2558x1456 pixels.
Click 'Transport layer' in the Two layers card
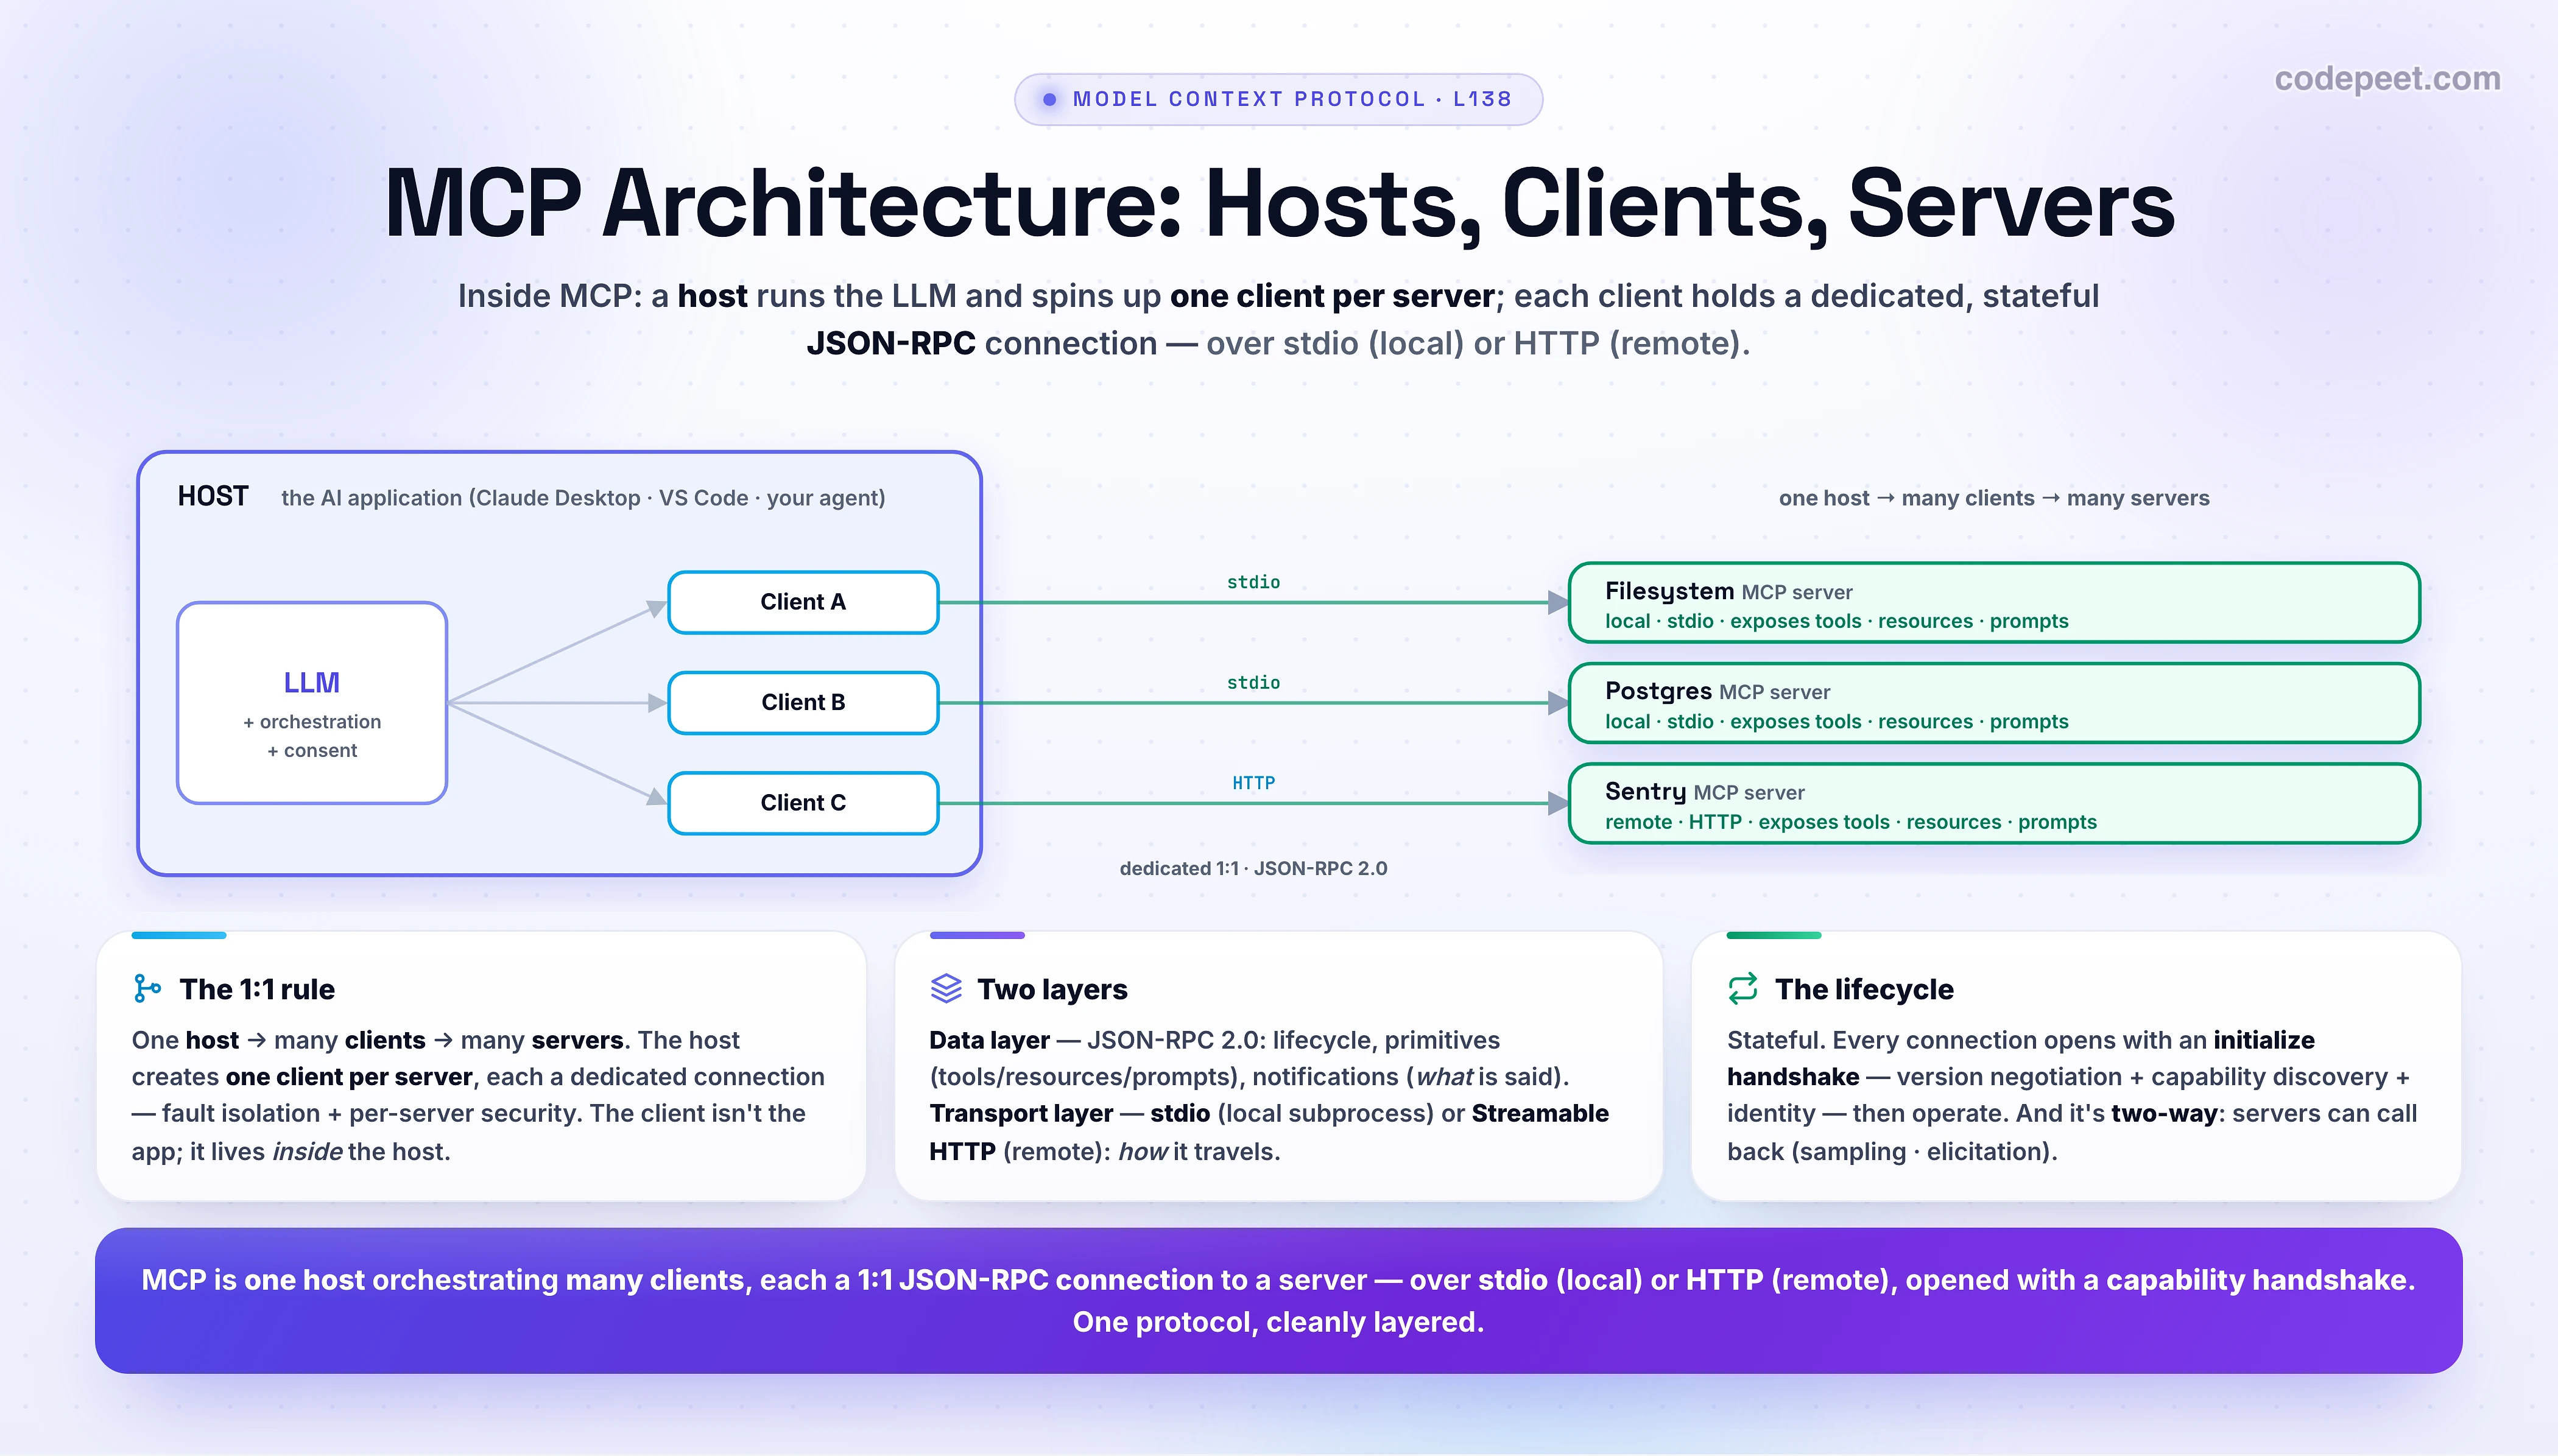click(x=1021, y=1113)
